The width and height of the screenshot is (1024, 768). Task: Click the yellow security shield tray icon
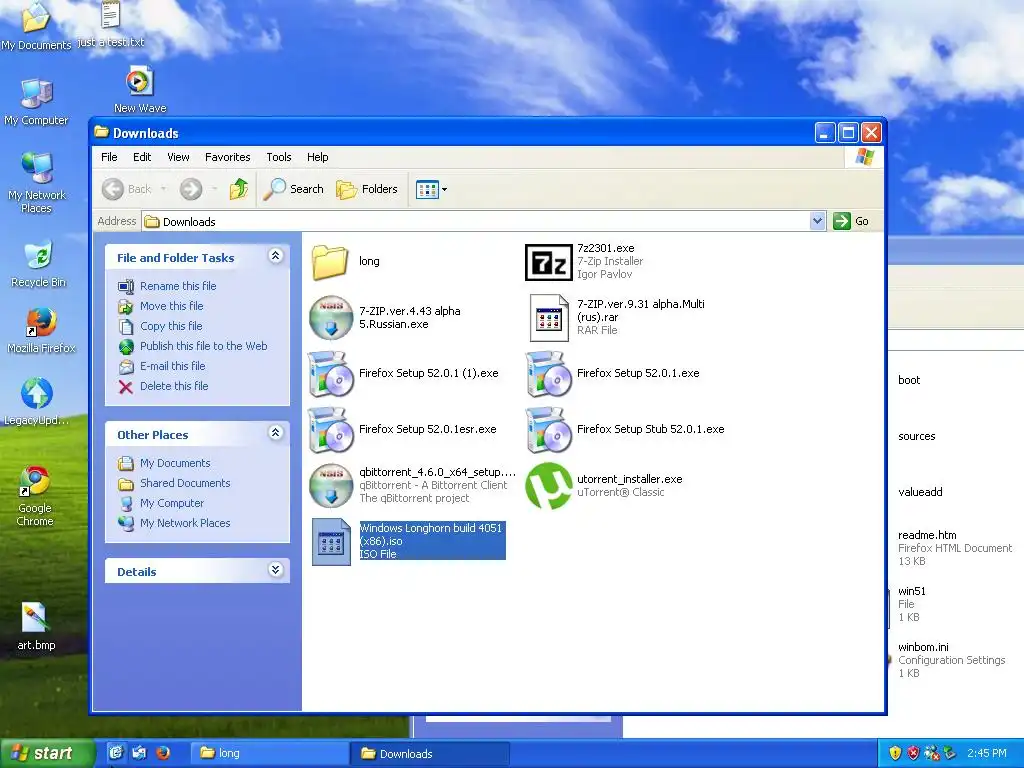point(895,753)
